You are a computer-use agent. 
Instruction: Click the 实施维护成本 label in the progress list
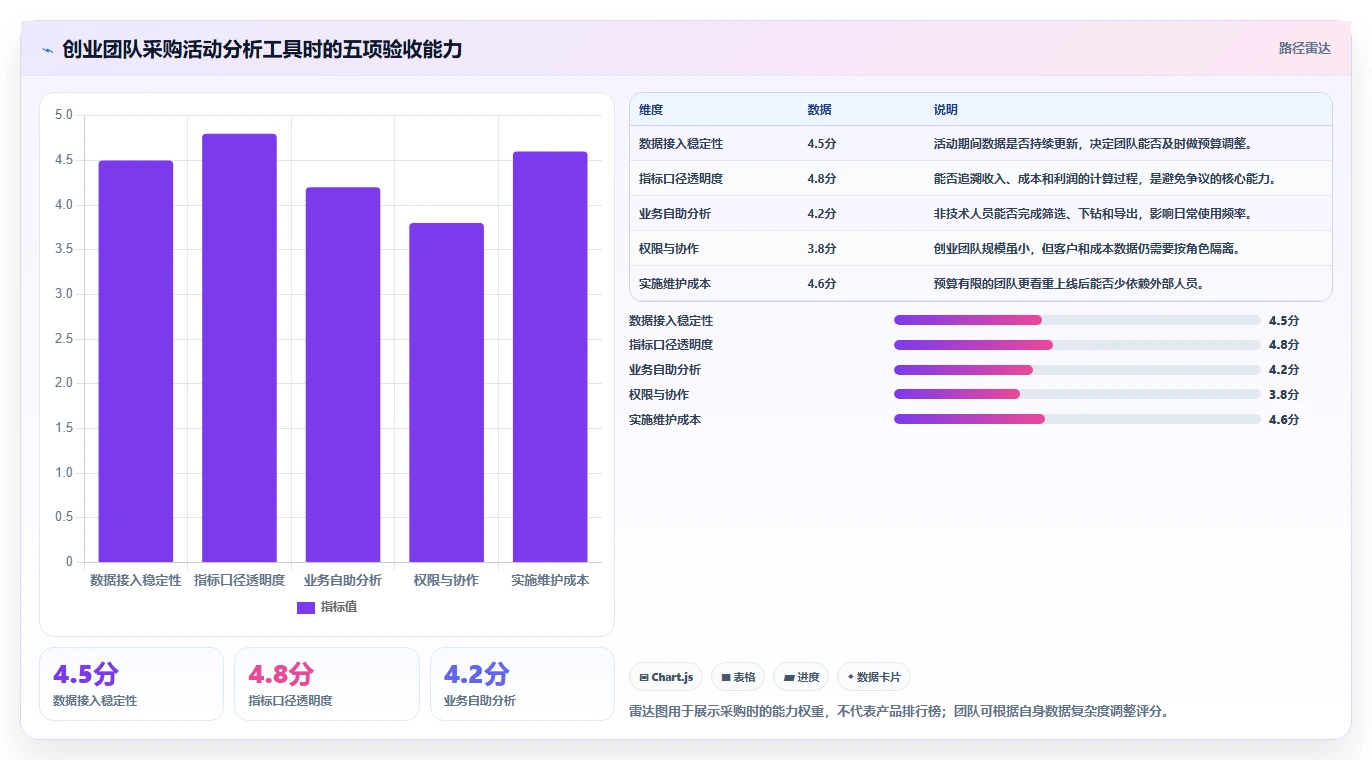(665, 419)
